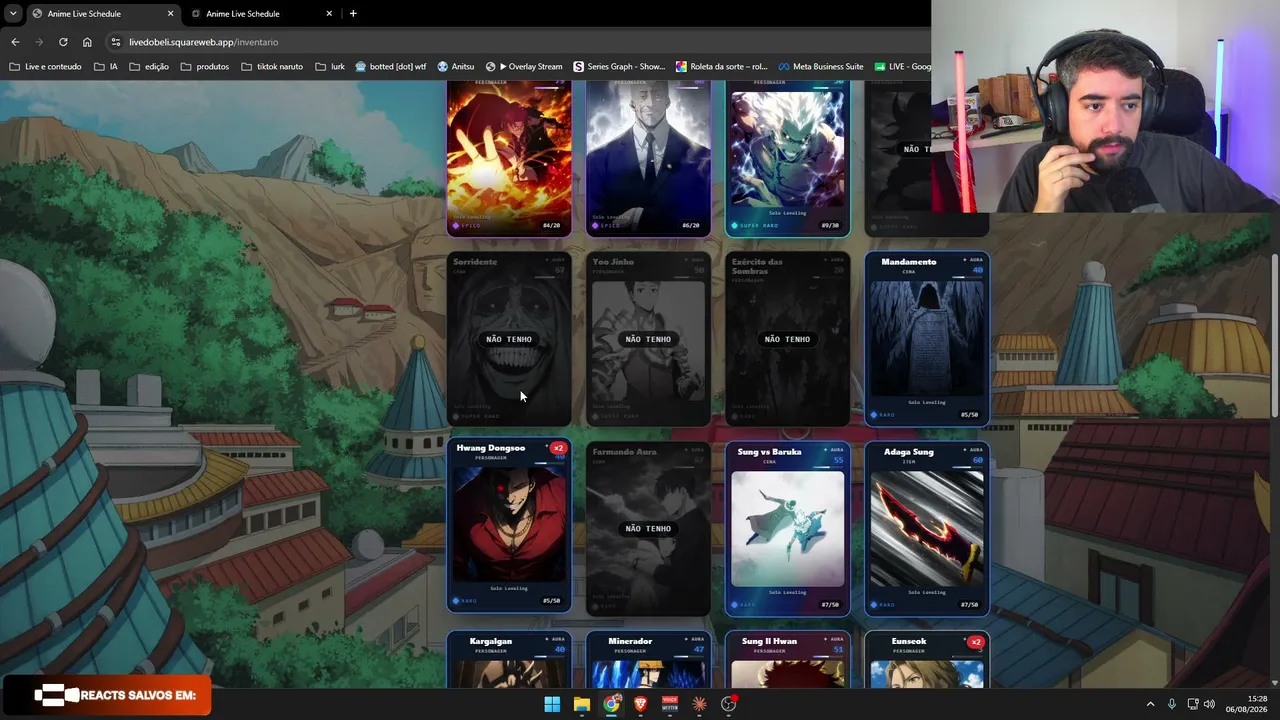Open the browser home page
1280x720 pixels.
pyautogui.click(x=87, y=42)
